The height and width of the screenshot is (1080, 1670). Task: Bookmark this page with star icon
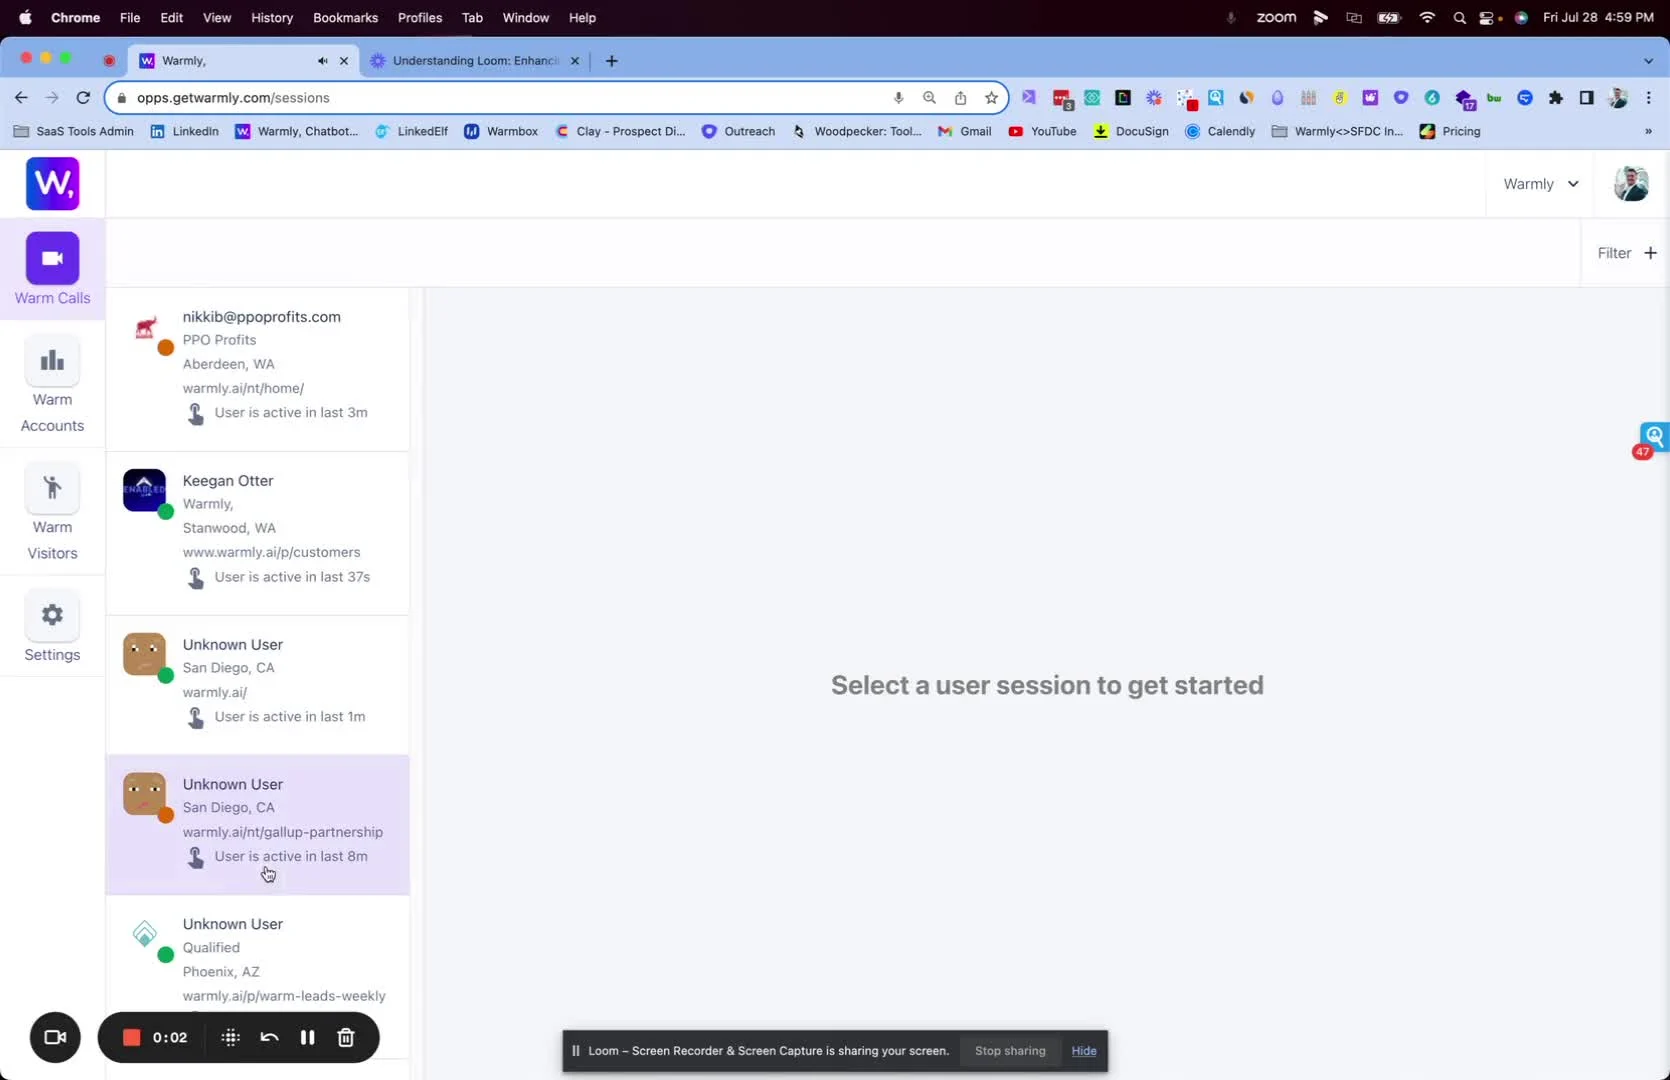tap(991, 97)
